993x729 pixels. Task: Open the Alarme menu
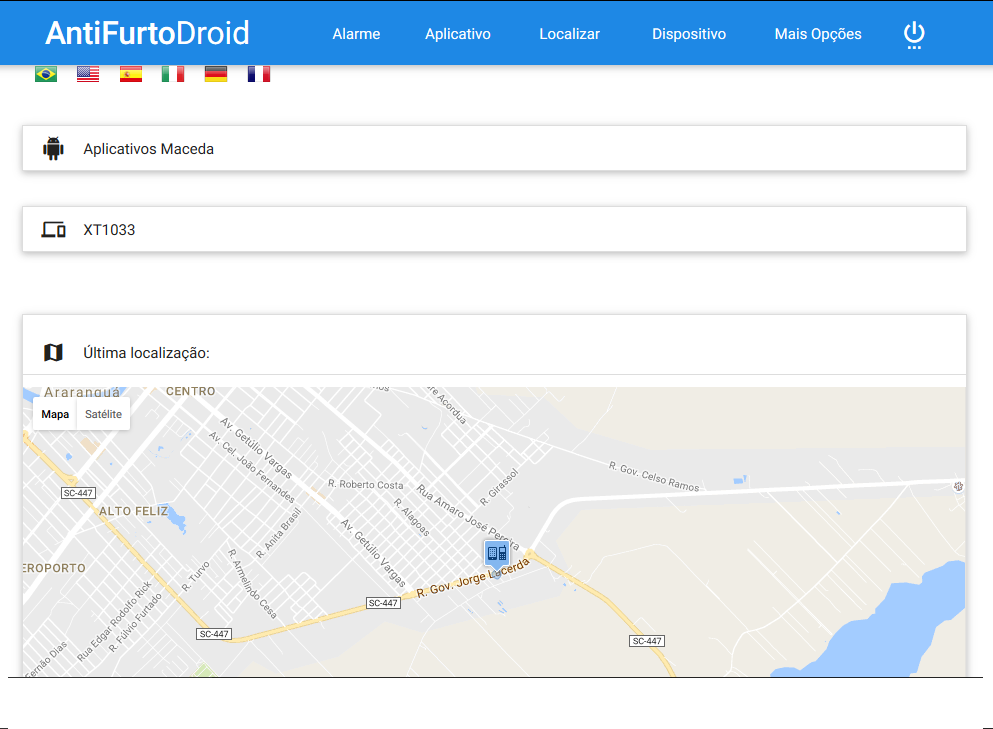(356, 34)
